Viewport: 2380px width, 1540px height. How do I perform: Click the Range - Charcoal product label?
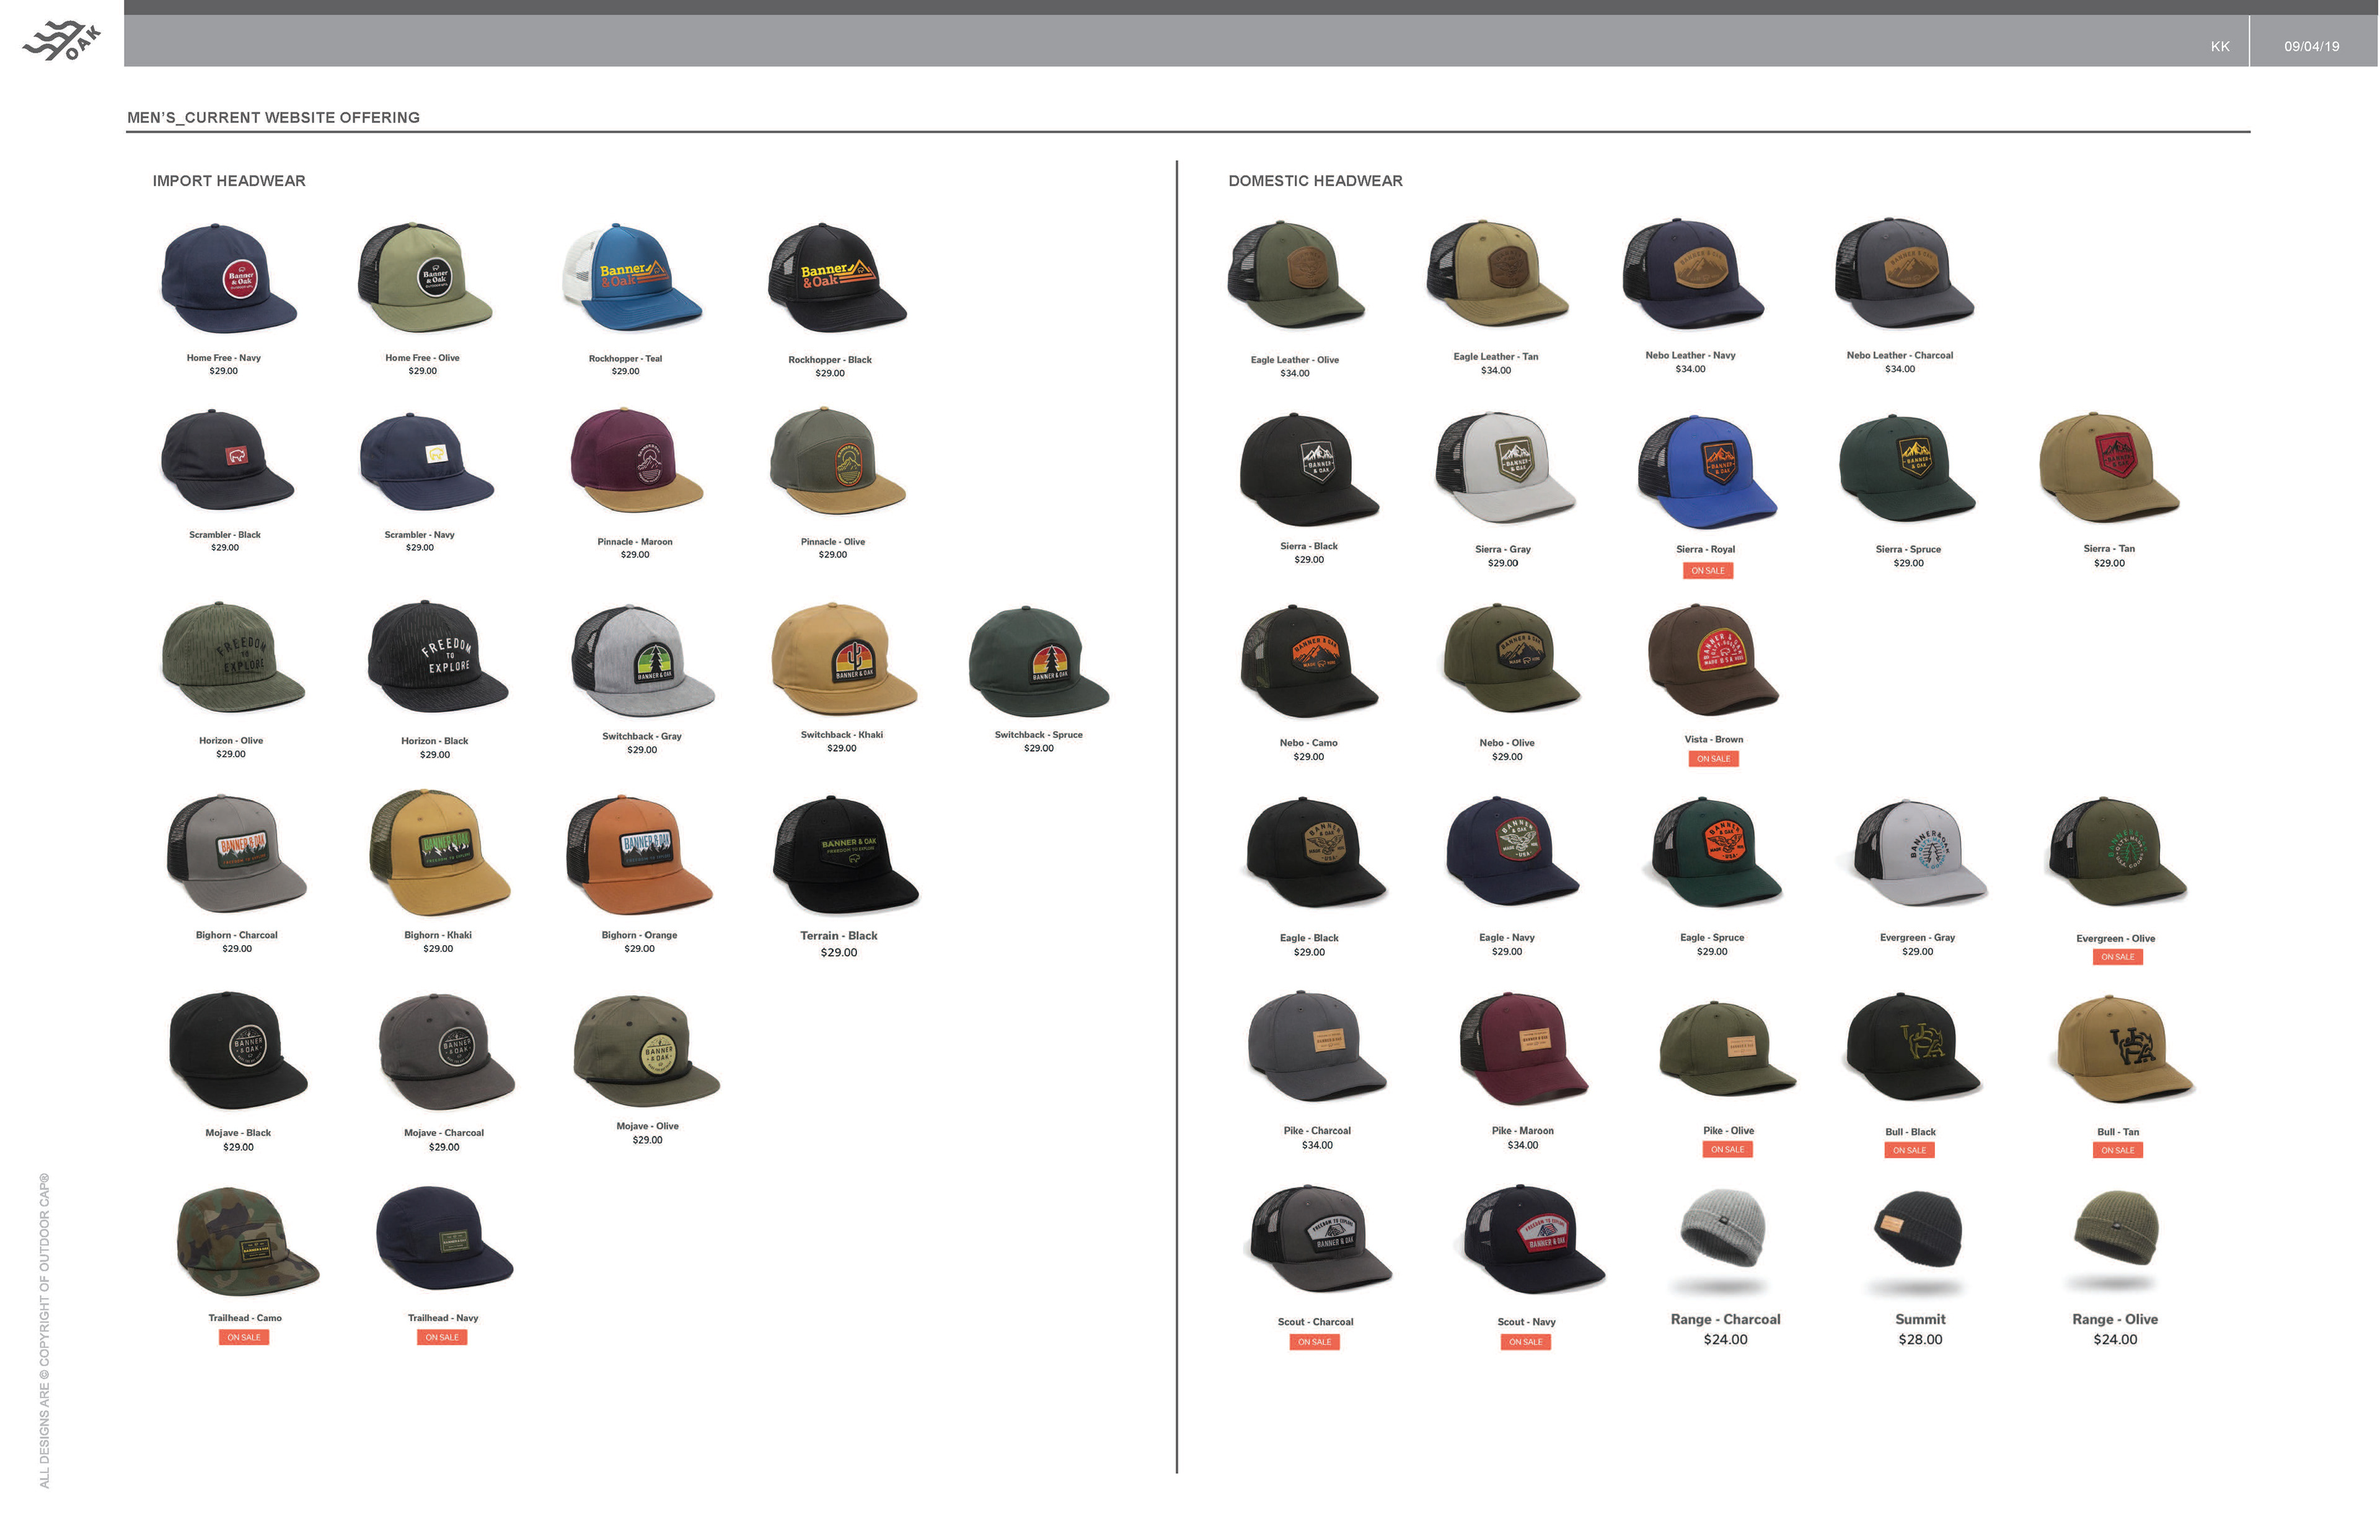point(1725,1320)
